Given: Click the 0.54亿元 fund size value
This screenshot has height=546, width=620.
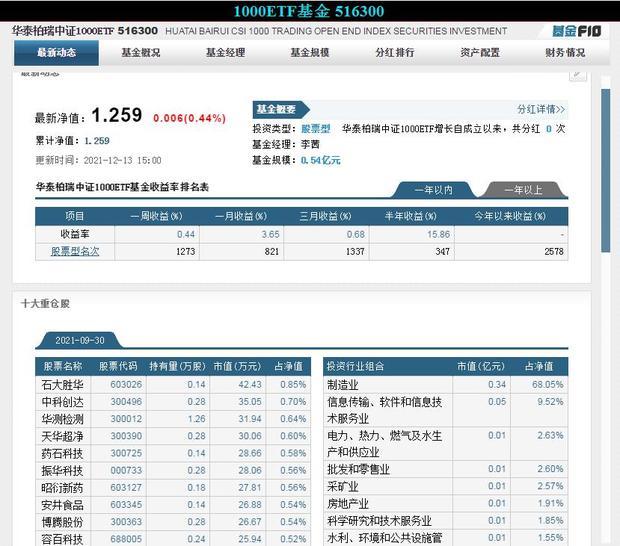Looking at the screenshot, I should click(320, 160).
